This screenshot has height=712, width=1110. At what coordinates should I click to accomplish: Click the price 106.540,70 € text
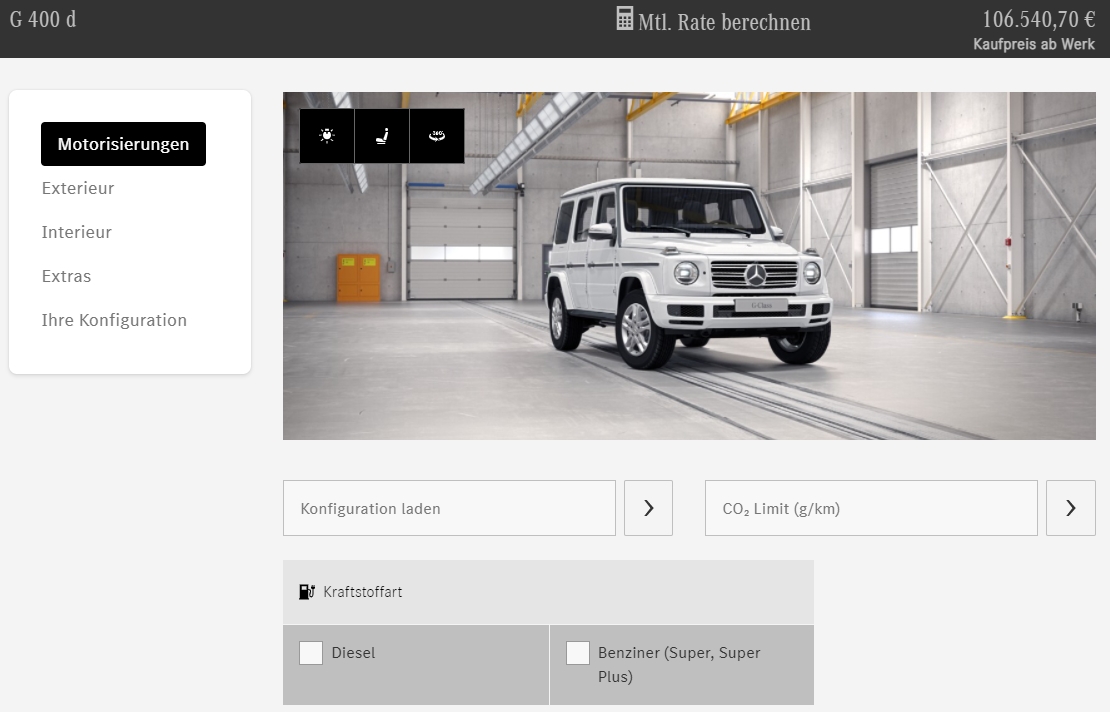[x=1039, y=19]
